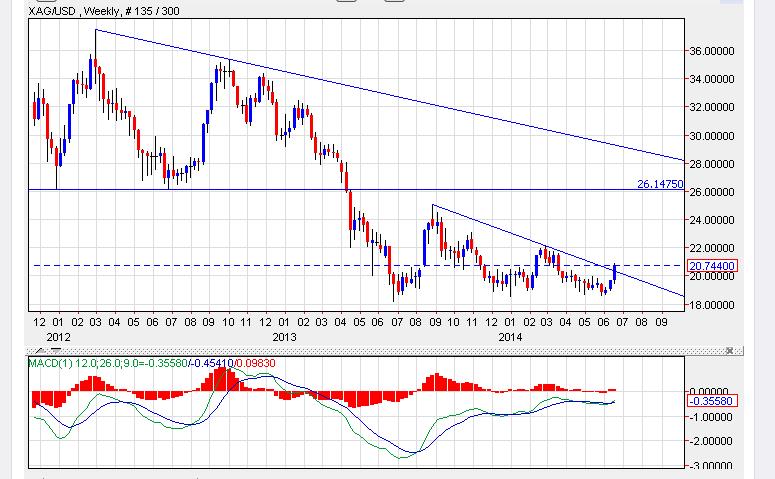The width and height of the screenshot is (775, 479).
Task: Select the 26.14750 horizontal line label
Action: (660, 184)
